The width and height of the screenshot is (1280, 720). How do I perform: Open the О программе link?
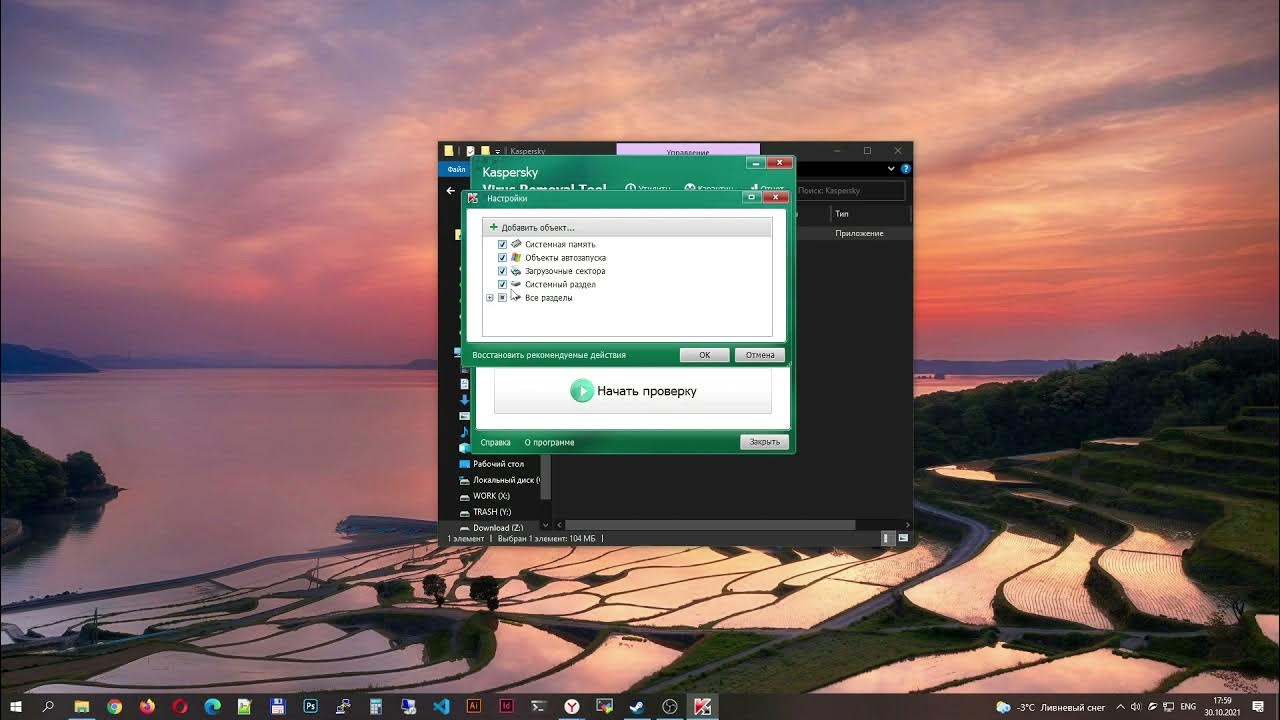click(x=549, y=442)
